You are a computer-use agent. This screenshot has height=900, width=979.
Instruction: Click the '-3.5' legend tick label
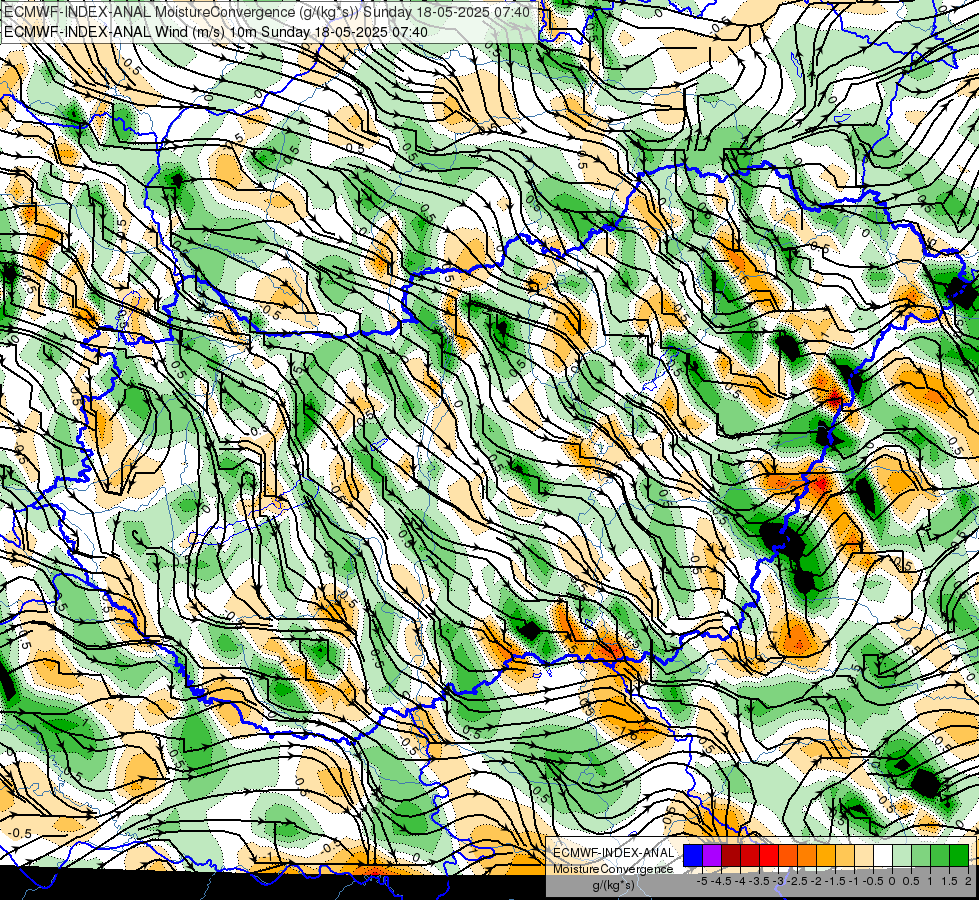[759, 881]
